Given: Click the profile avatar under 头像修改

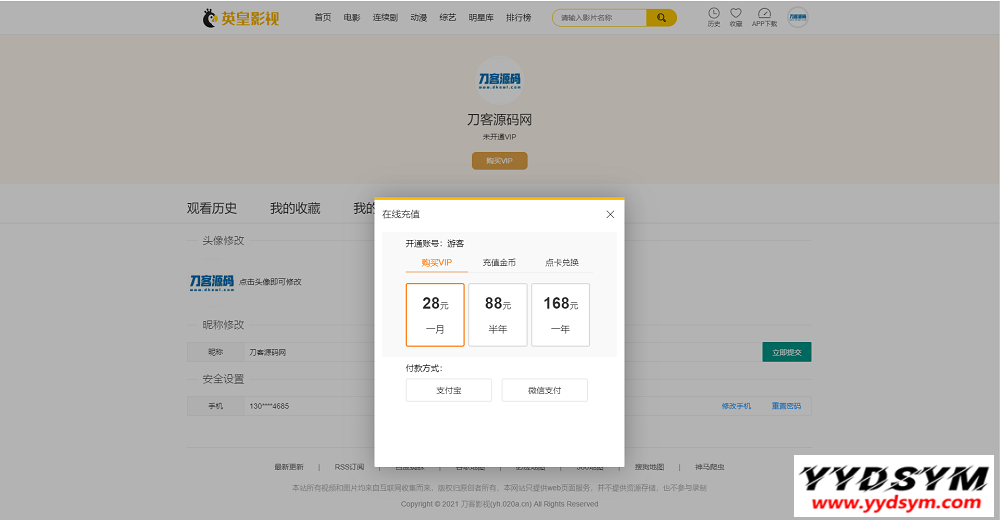Looking at the screenshot, I should click(x=212, y=282).
